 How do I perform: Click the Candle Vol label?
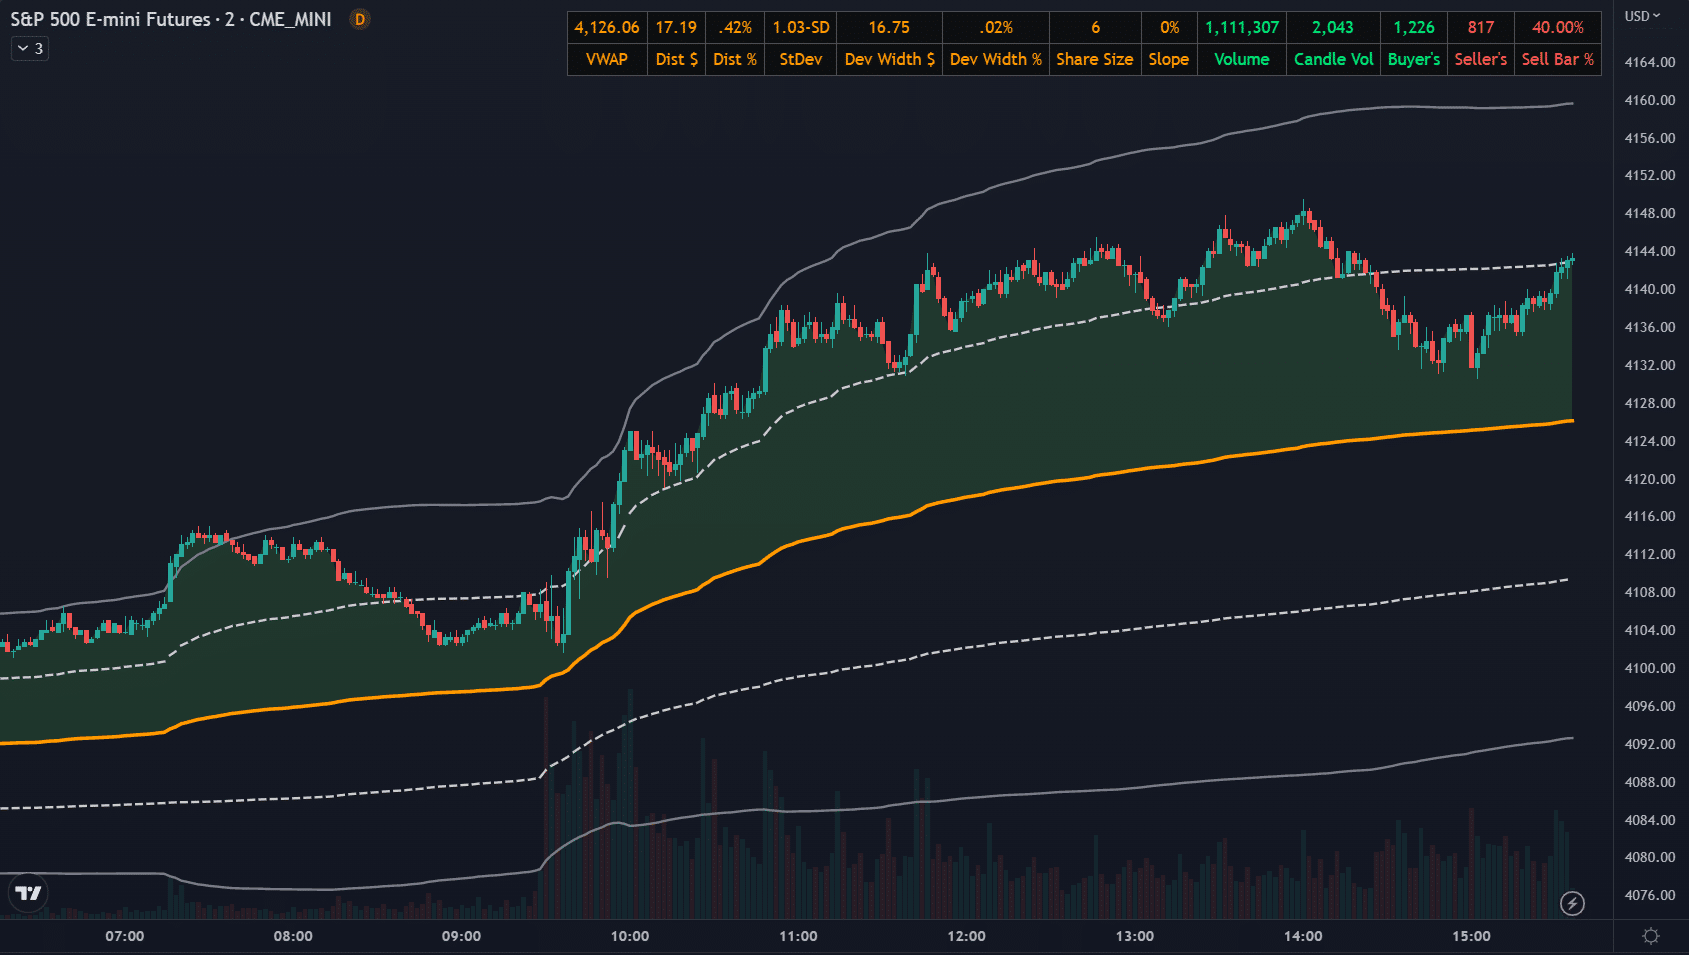click(1333, 59)
